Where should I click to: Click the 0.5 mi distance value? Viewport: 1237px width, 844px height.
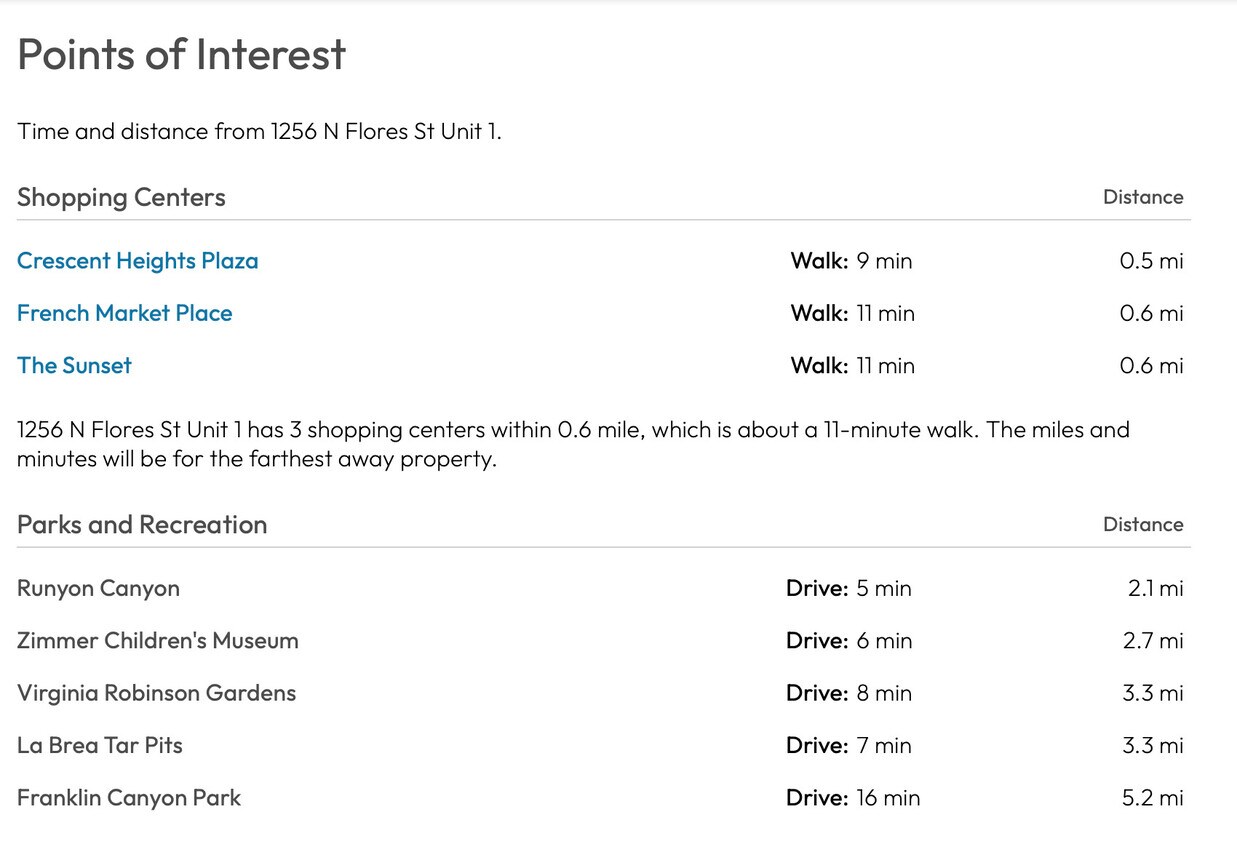click(x=1150, y=261)
